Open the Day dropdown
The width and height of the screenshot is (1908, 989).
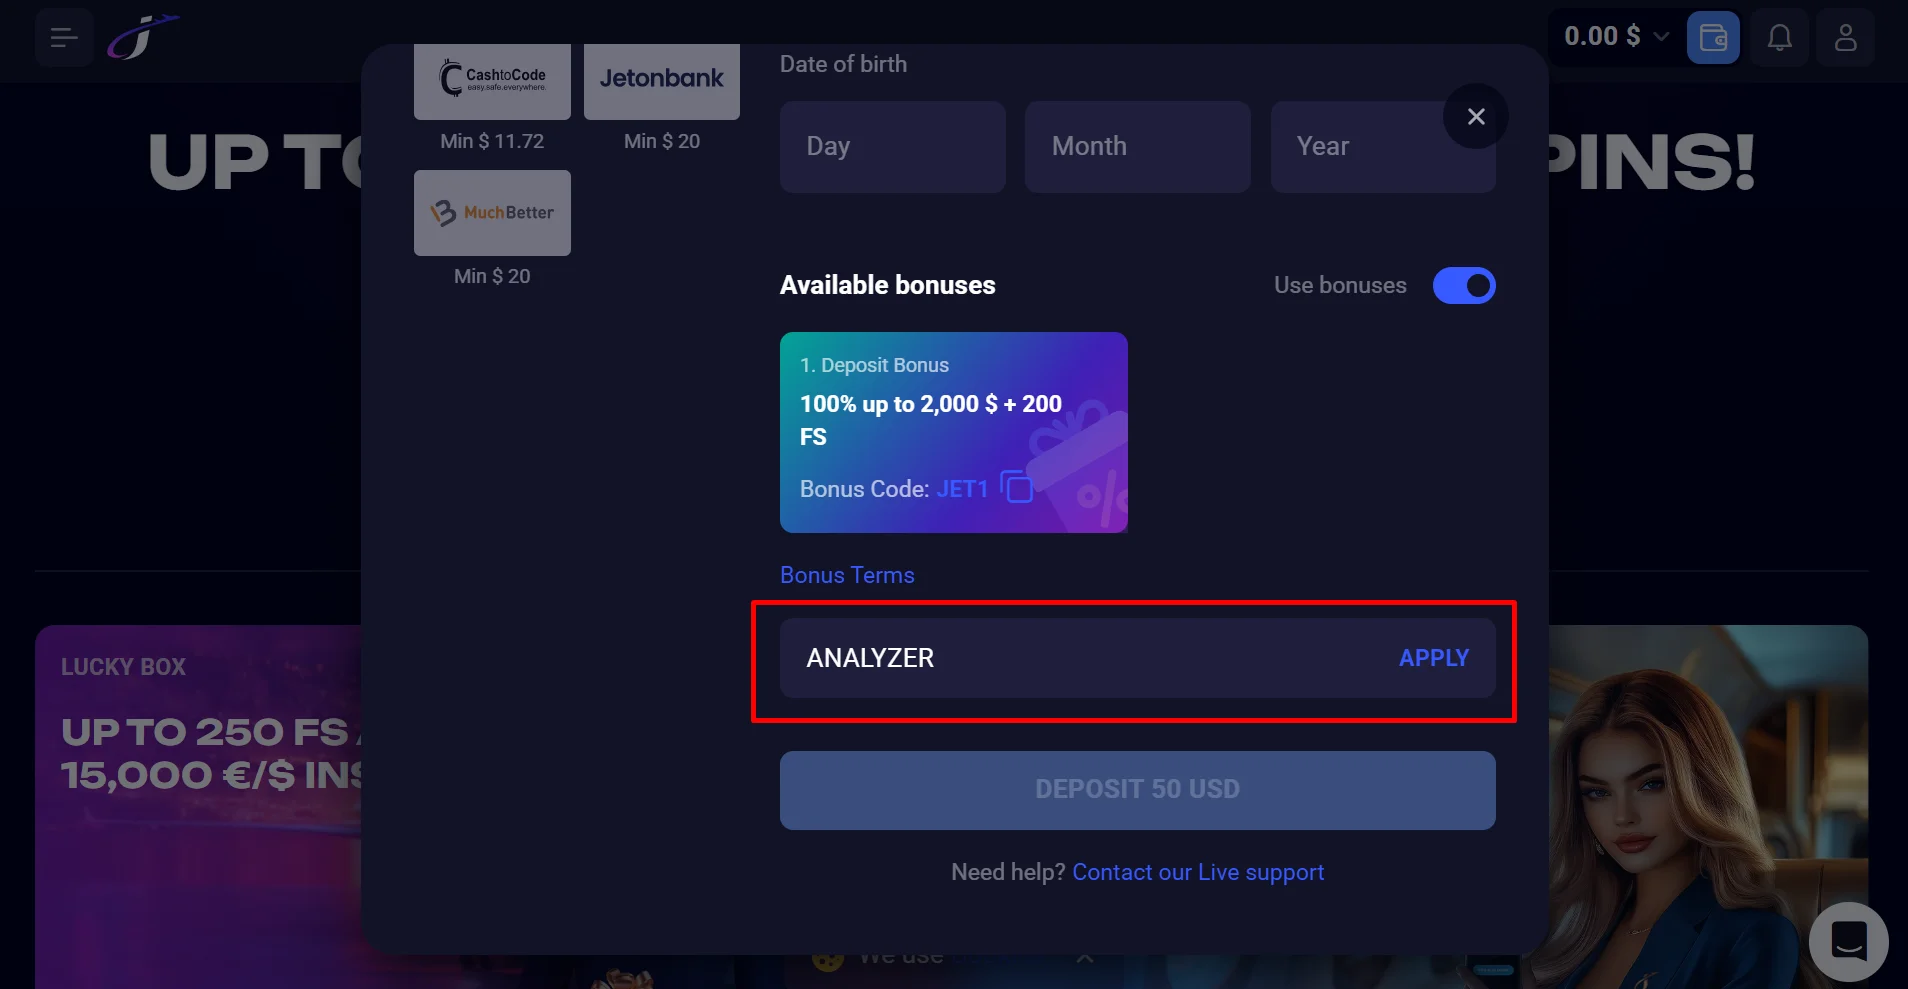pyautogui.click(x=892, y=147)
